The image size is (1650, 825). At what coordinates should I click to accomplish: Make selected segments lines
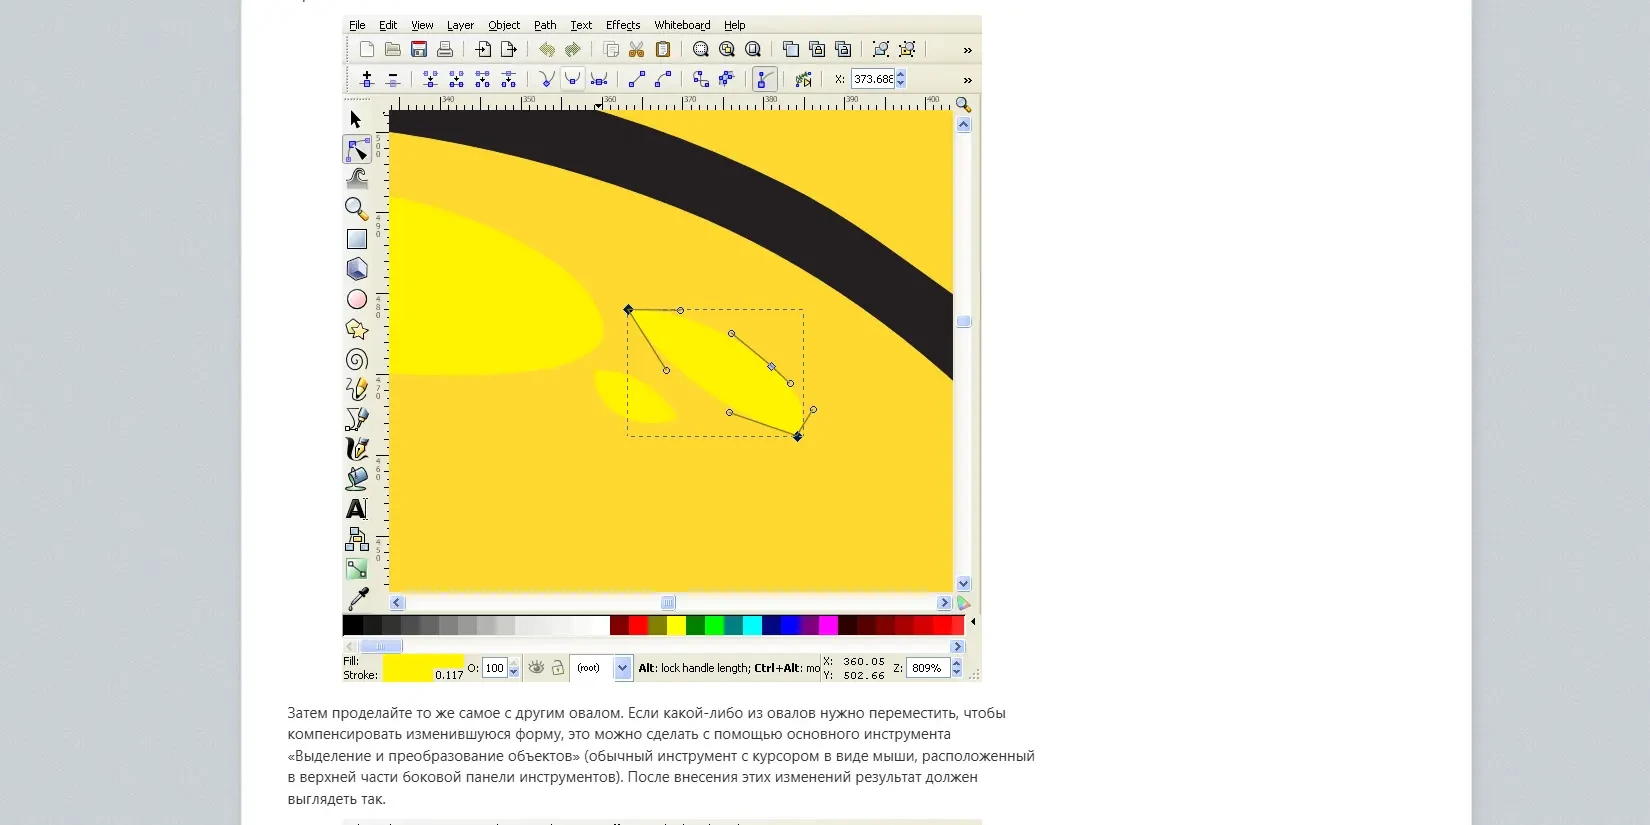[x=637, y=79]
